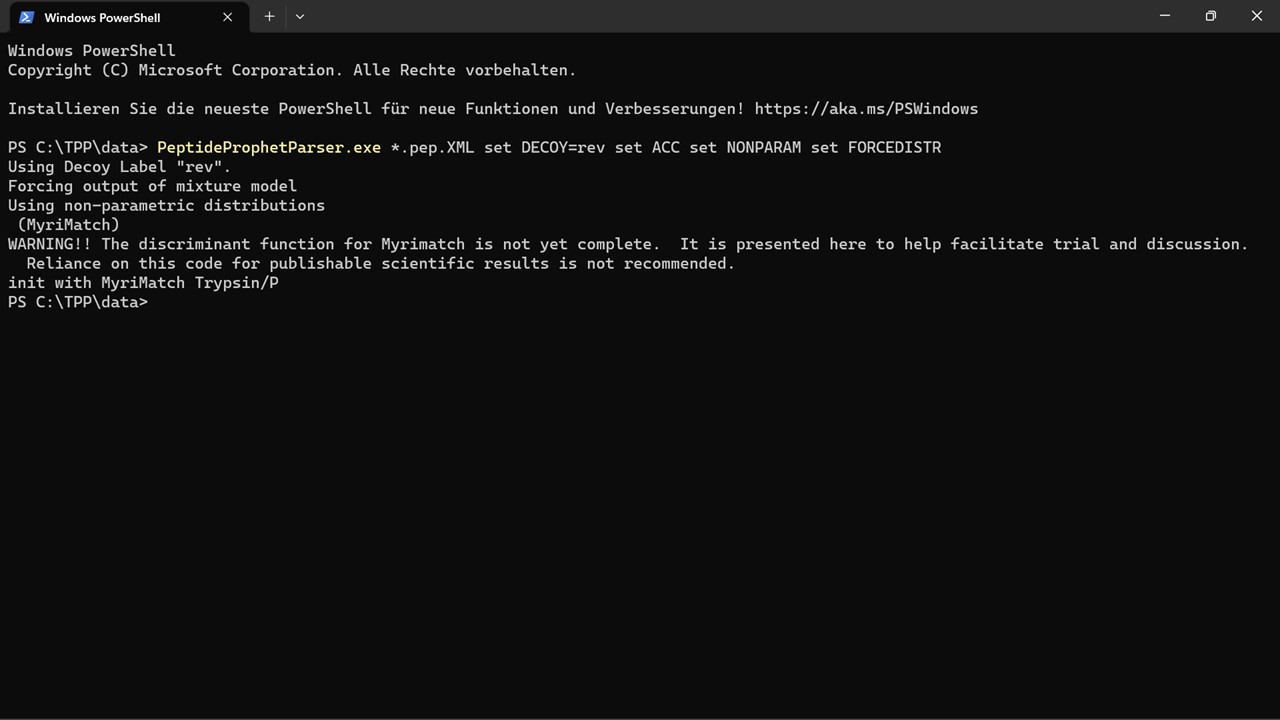Click "Using non-parametric distributions" text
The image size is (1280, 720).
[166, 206]
